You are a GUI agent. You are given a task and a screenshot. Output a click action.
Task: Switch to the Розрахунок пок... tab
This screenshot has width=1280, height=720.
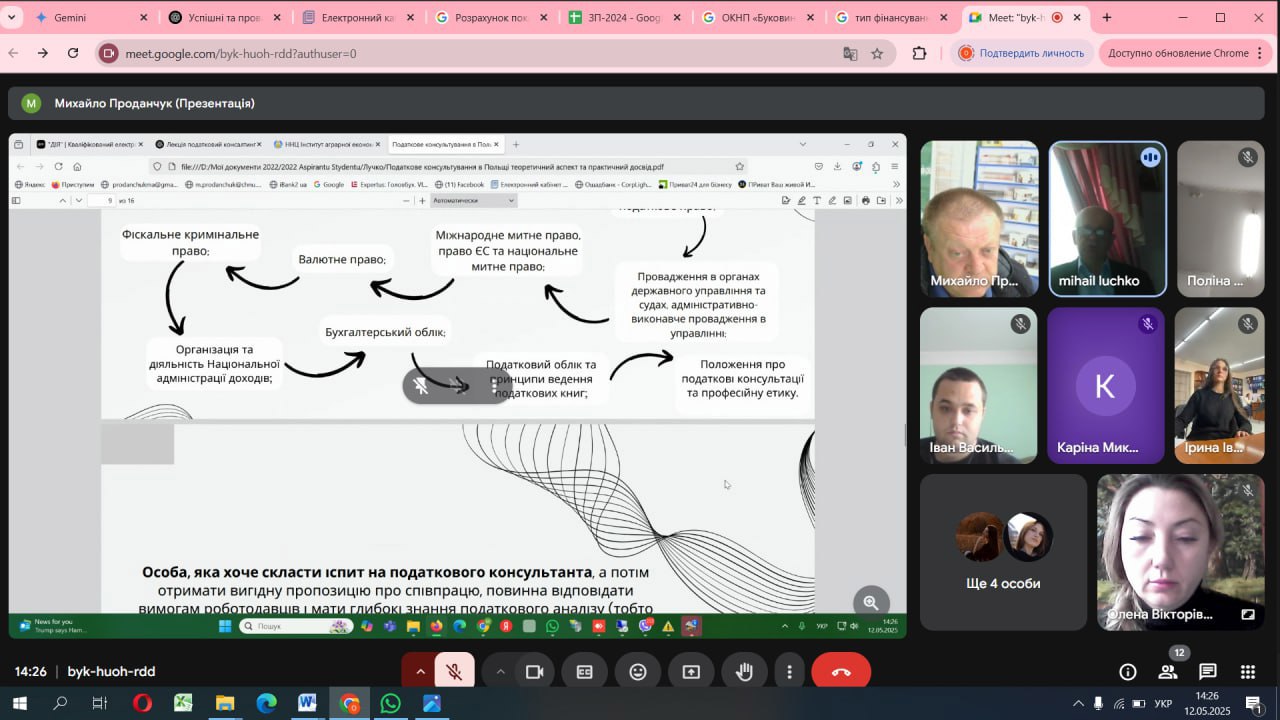492,17
